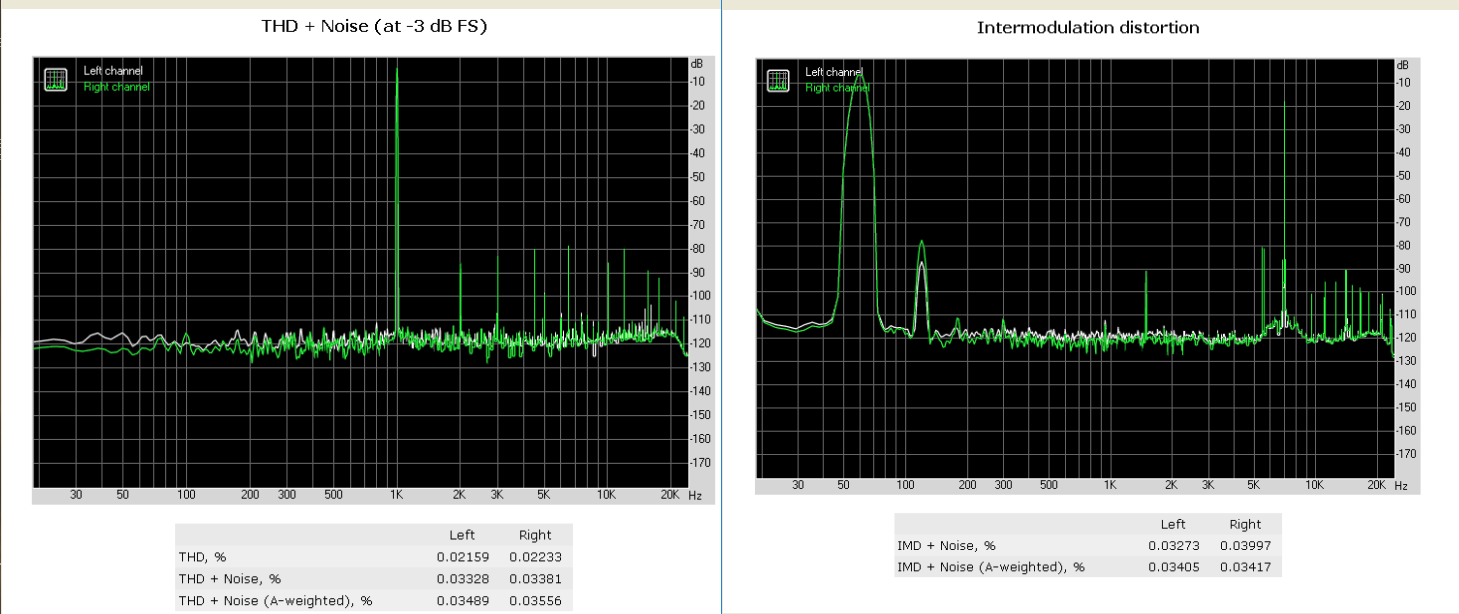Click the grid icon in the Intermodulation graph

[x=778, y=80]
